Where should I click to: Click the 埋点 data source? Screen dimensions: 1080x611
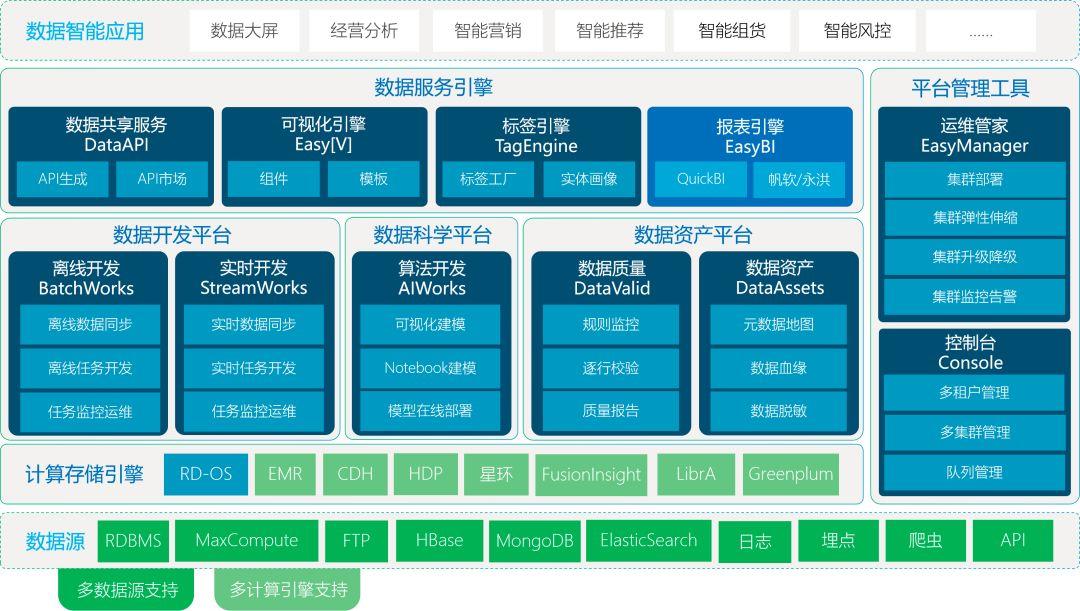[x=838, y=541]
